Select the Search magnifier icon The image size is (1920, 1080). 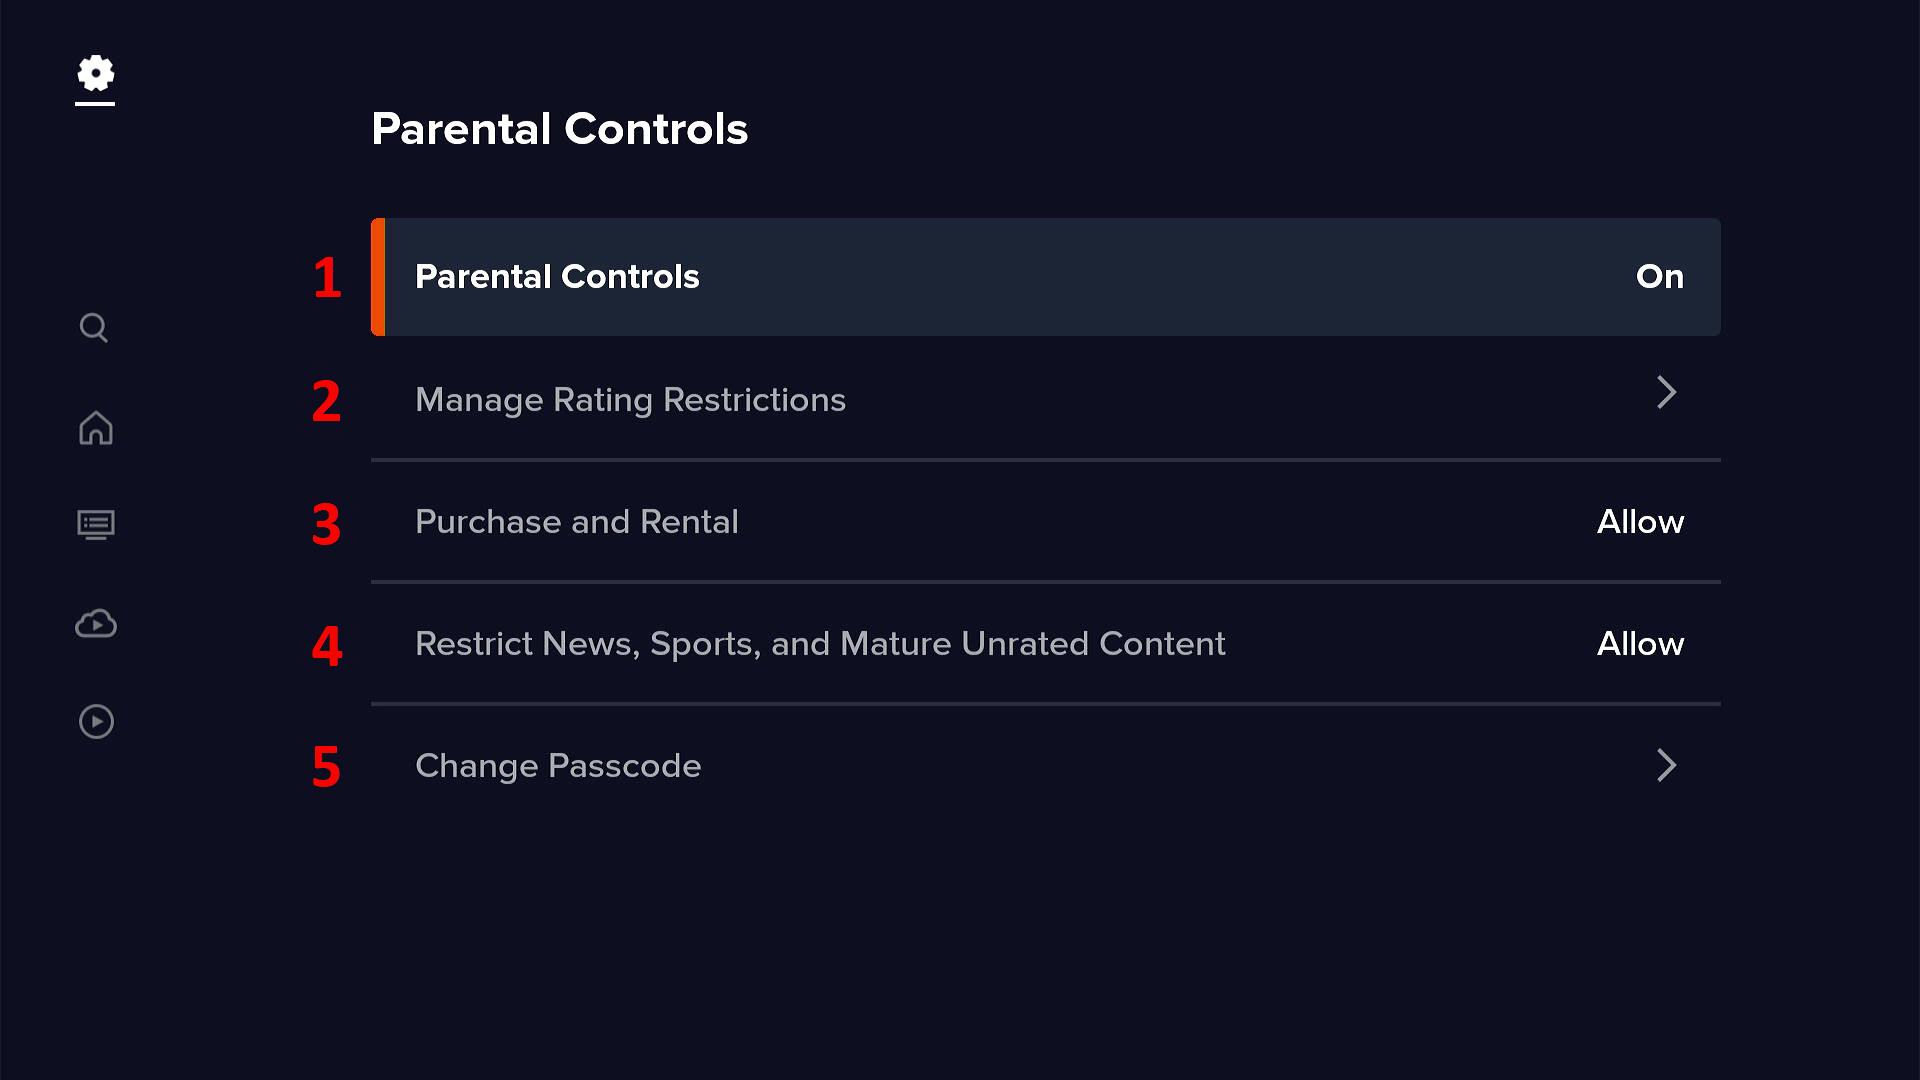pyautogui.click(x=94, y=327)
